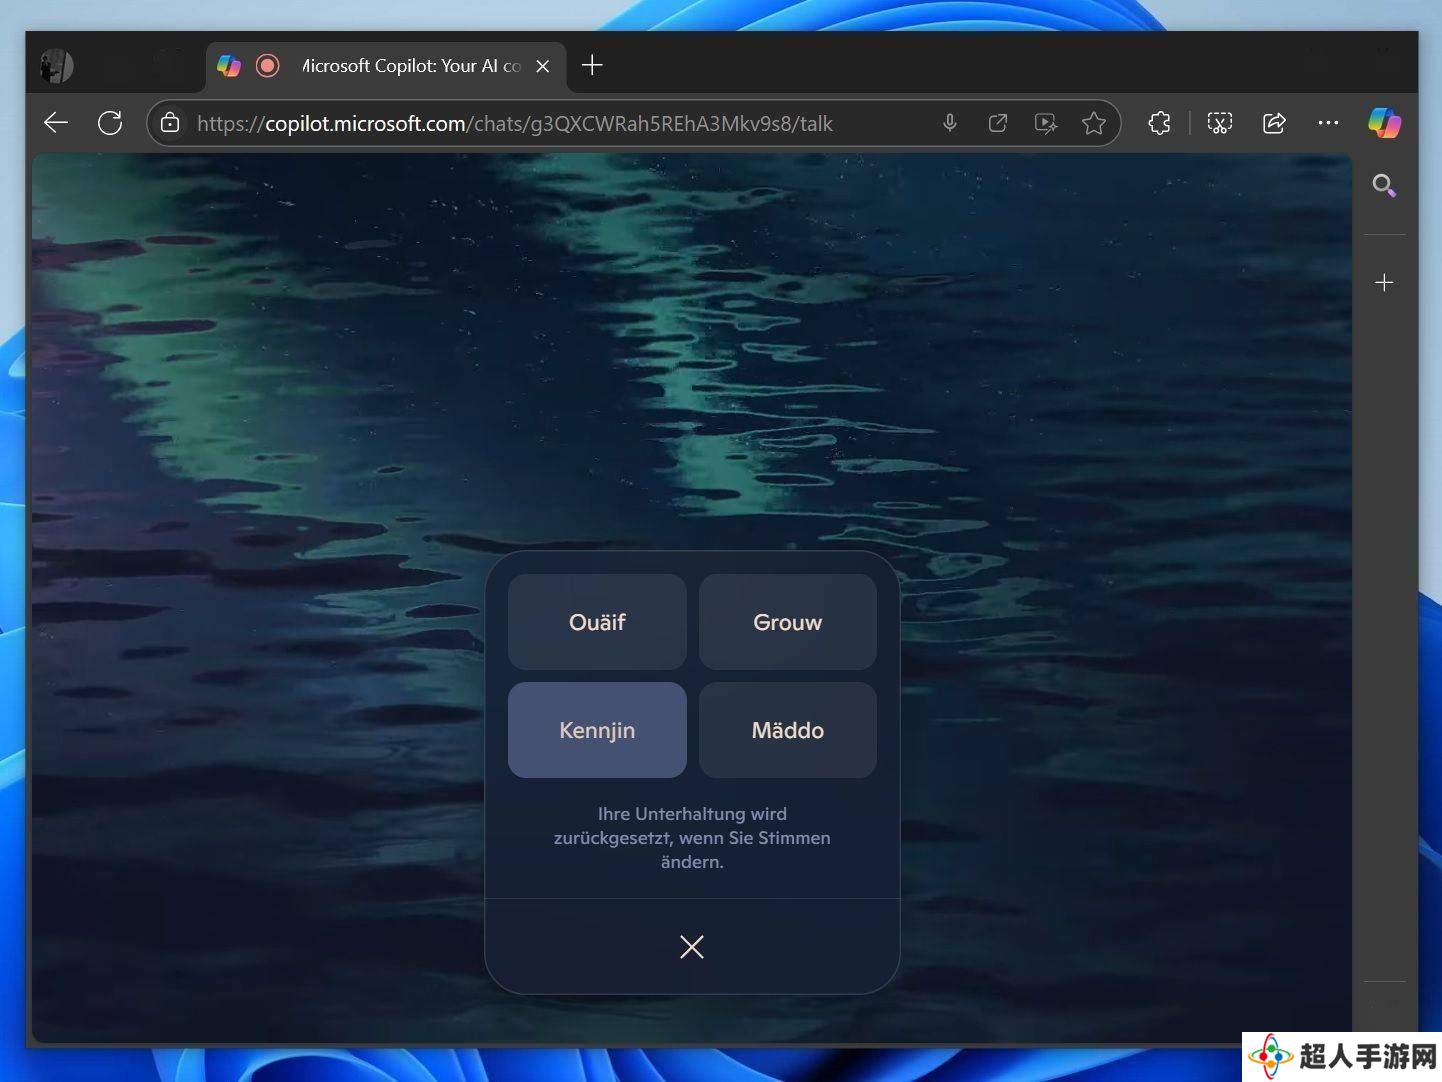Add this page to favorites
This screenshot has width=1442, height=1082.
click(1094, 123)
